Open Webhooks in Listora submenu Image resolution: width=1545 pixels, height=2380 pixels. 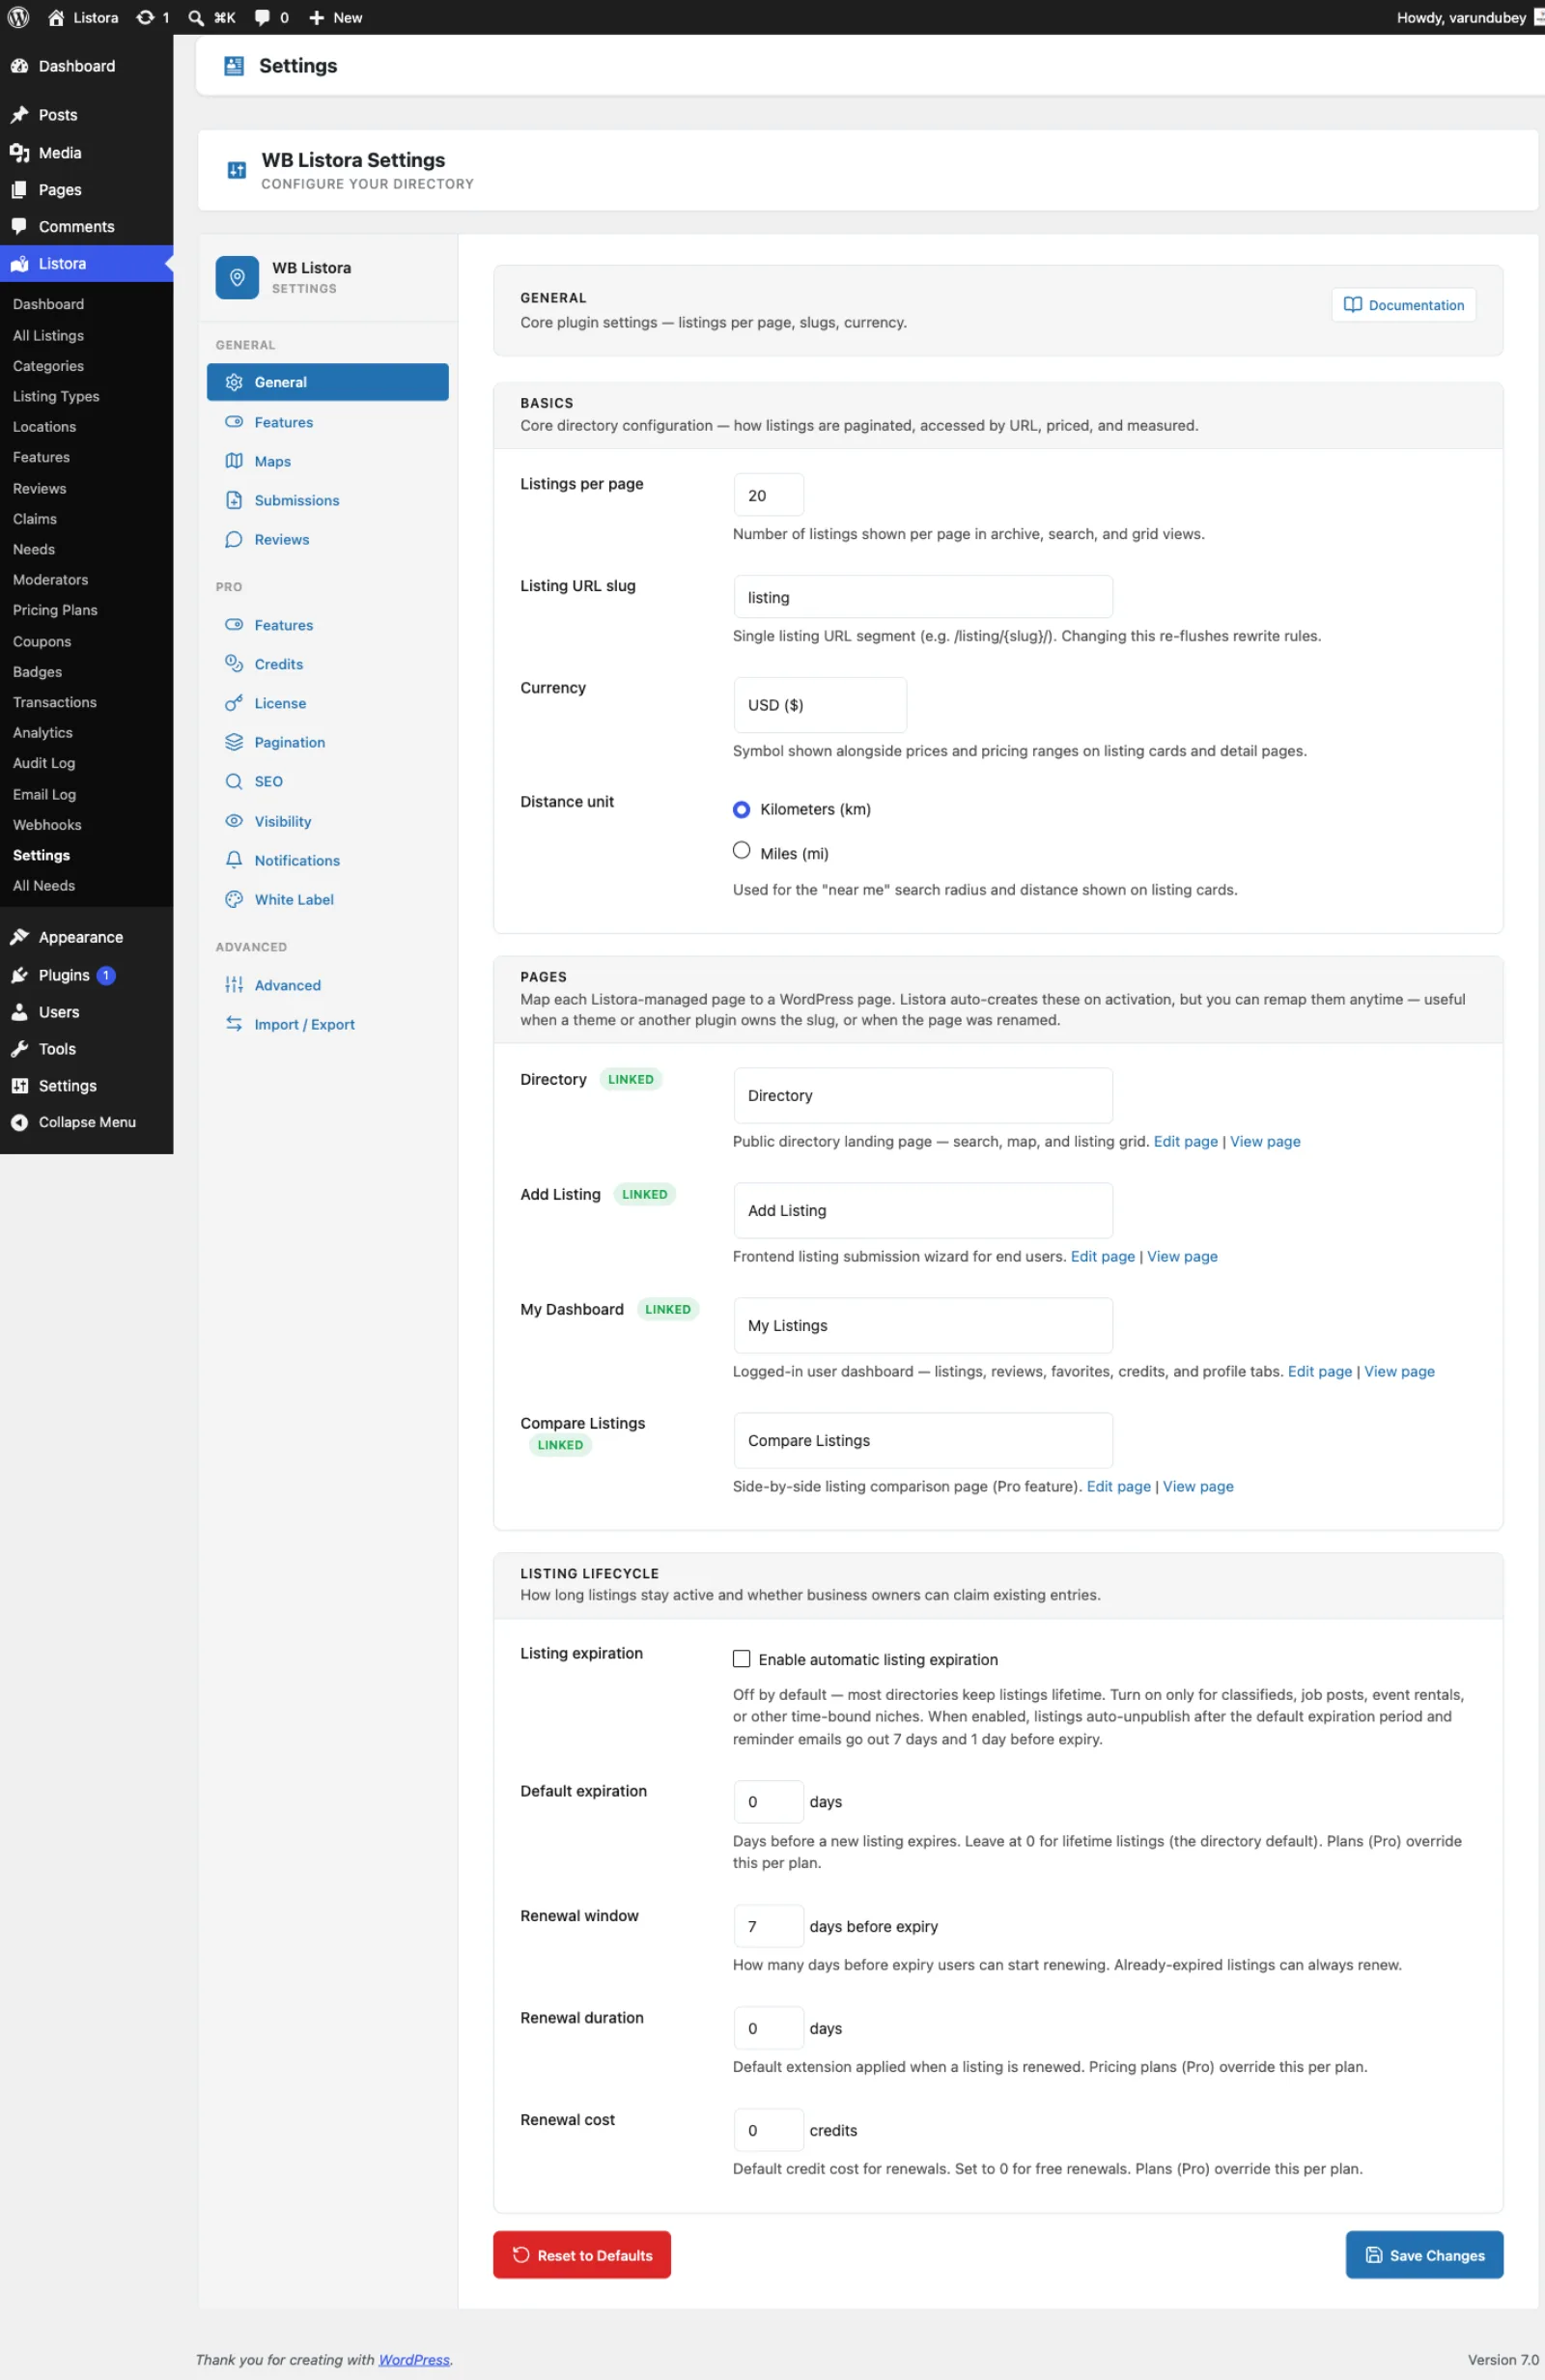coord(47,825)
